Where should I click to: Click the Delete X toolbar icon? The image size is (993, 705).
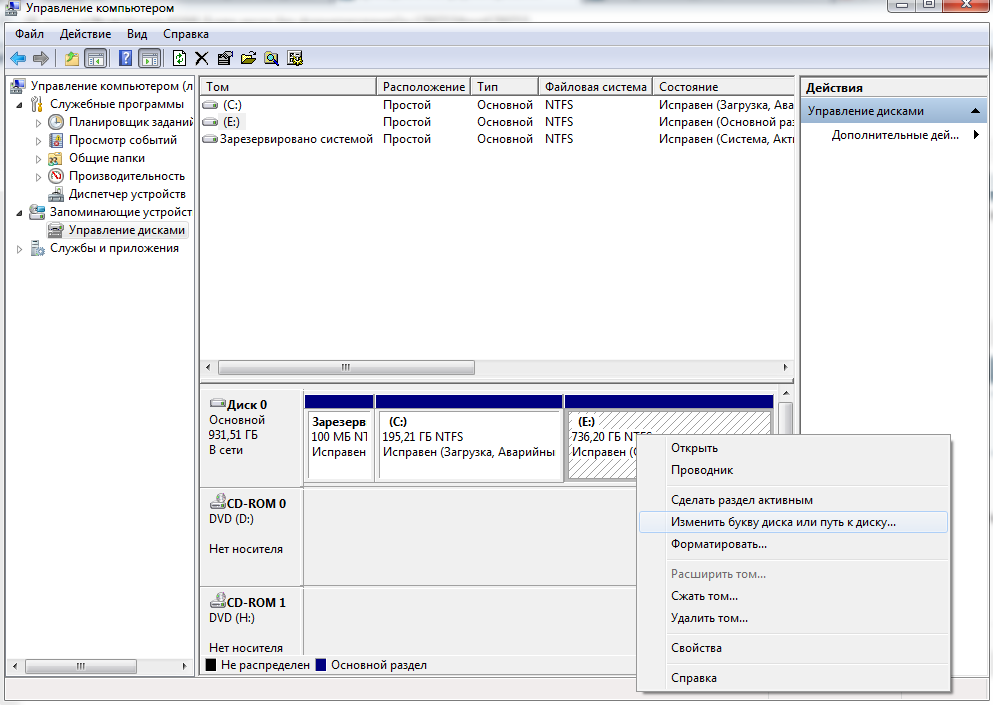(x=201, y=59)
